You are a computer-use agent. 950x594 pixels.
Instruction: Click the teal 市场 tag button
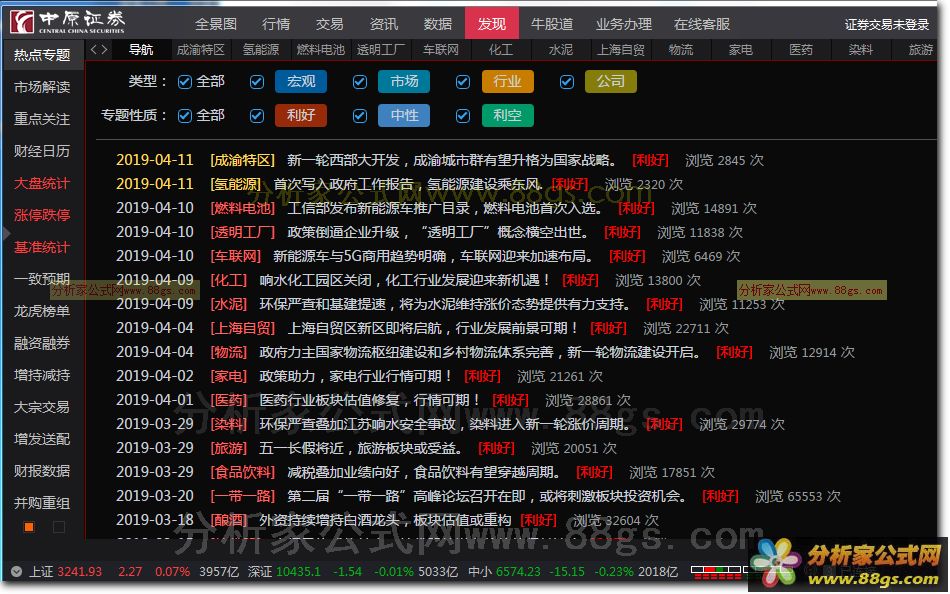(x=404, y=81)
